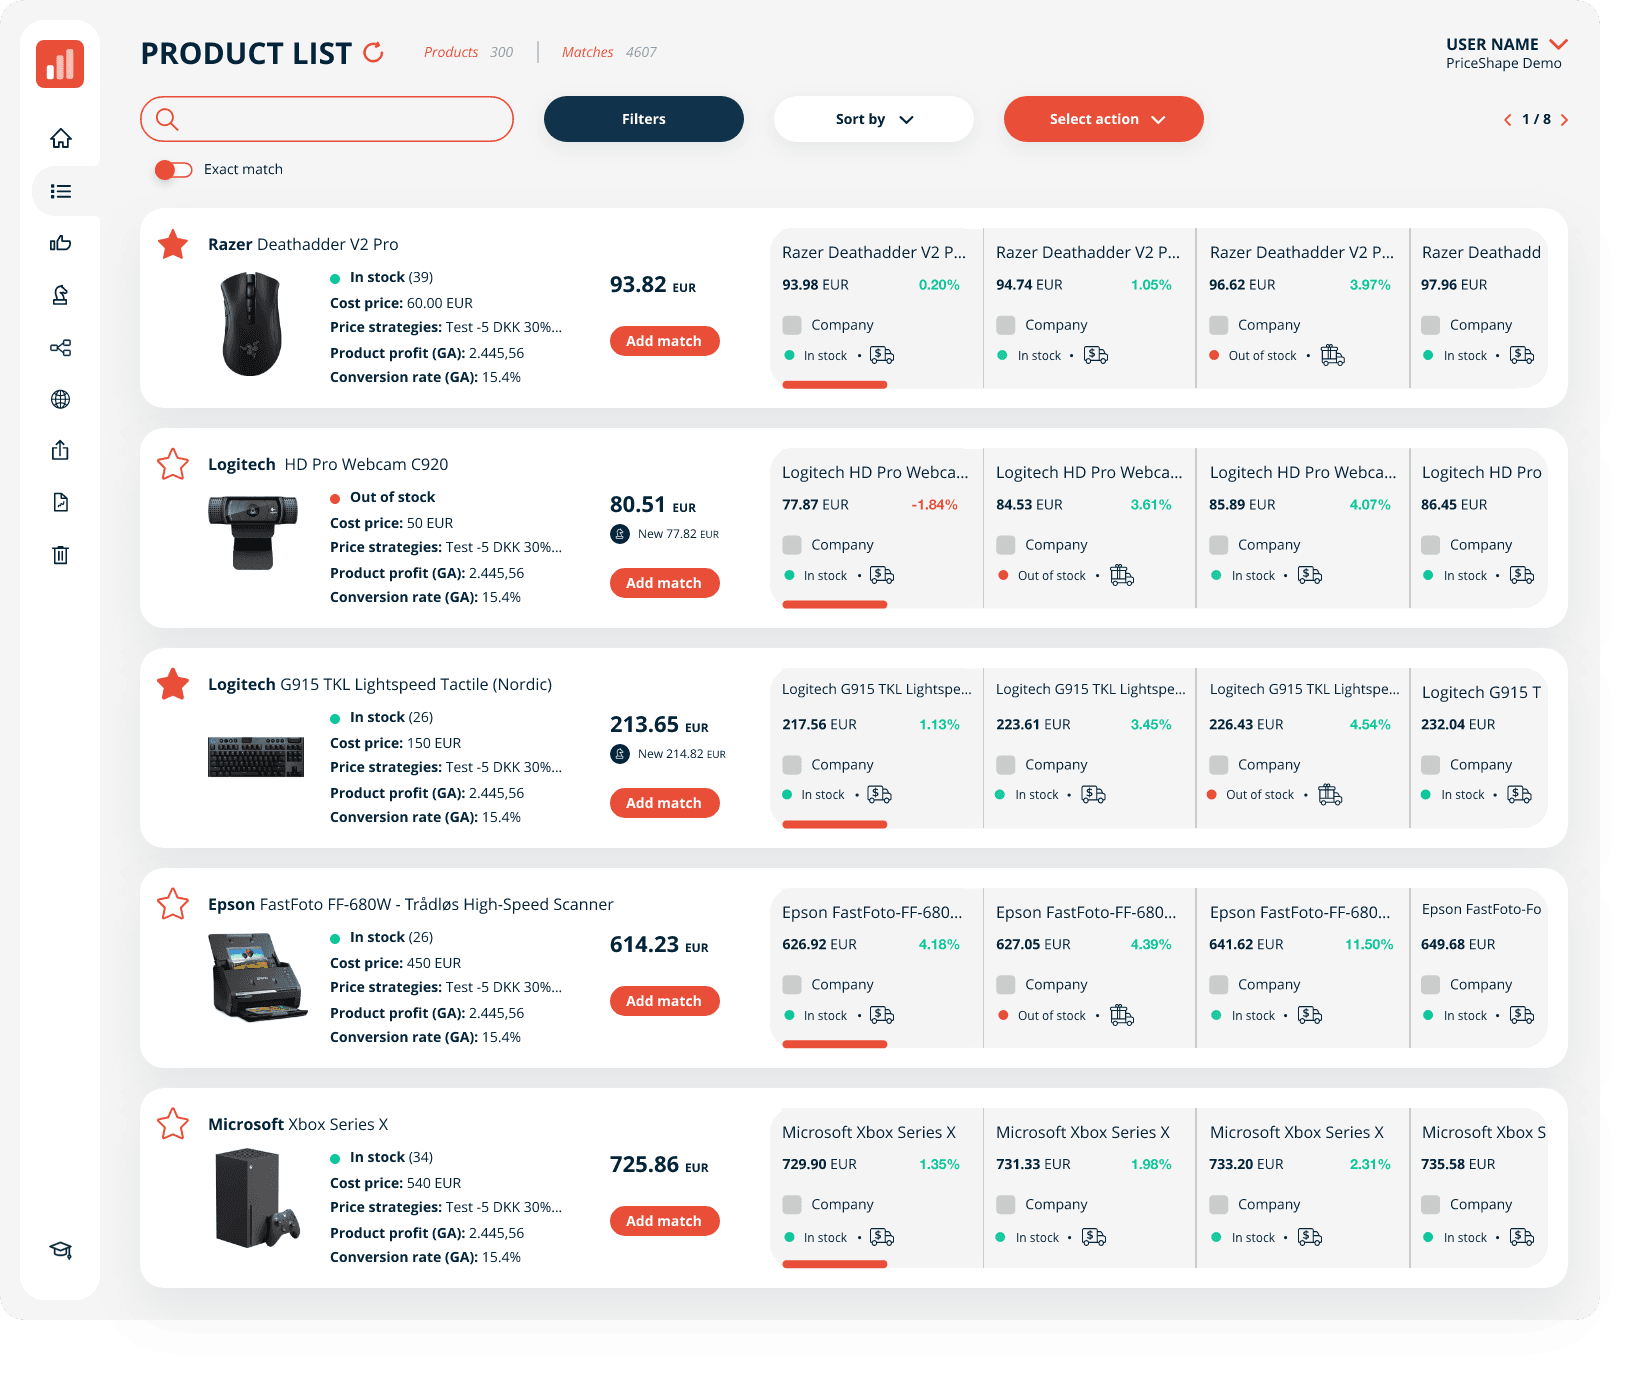Click the 'Products 300' counter
1640x1384 pixels.
pos(468,52)
